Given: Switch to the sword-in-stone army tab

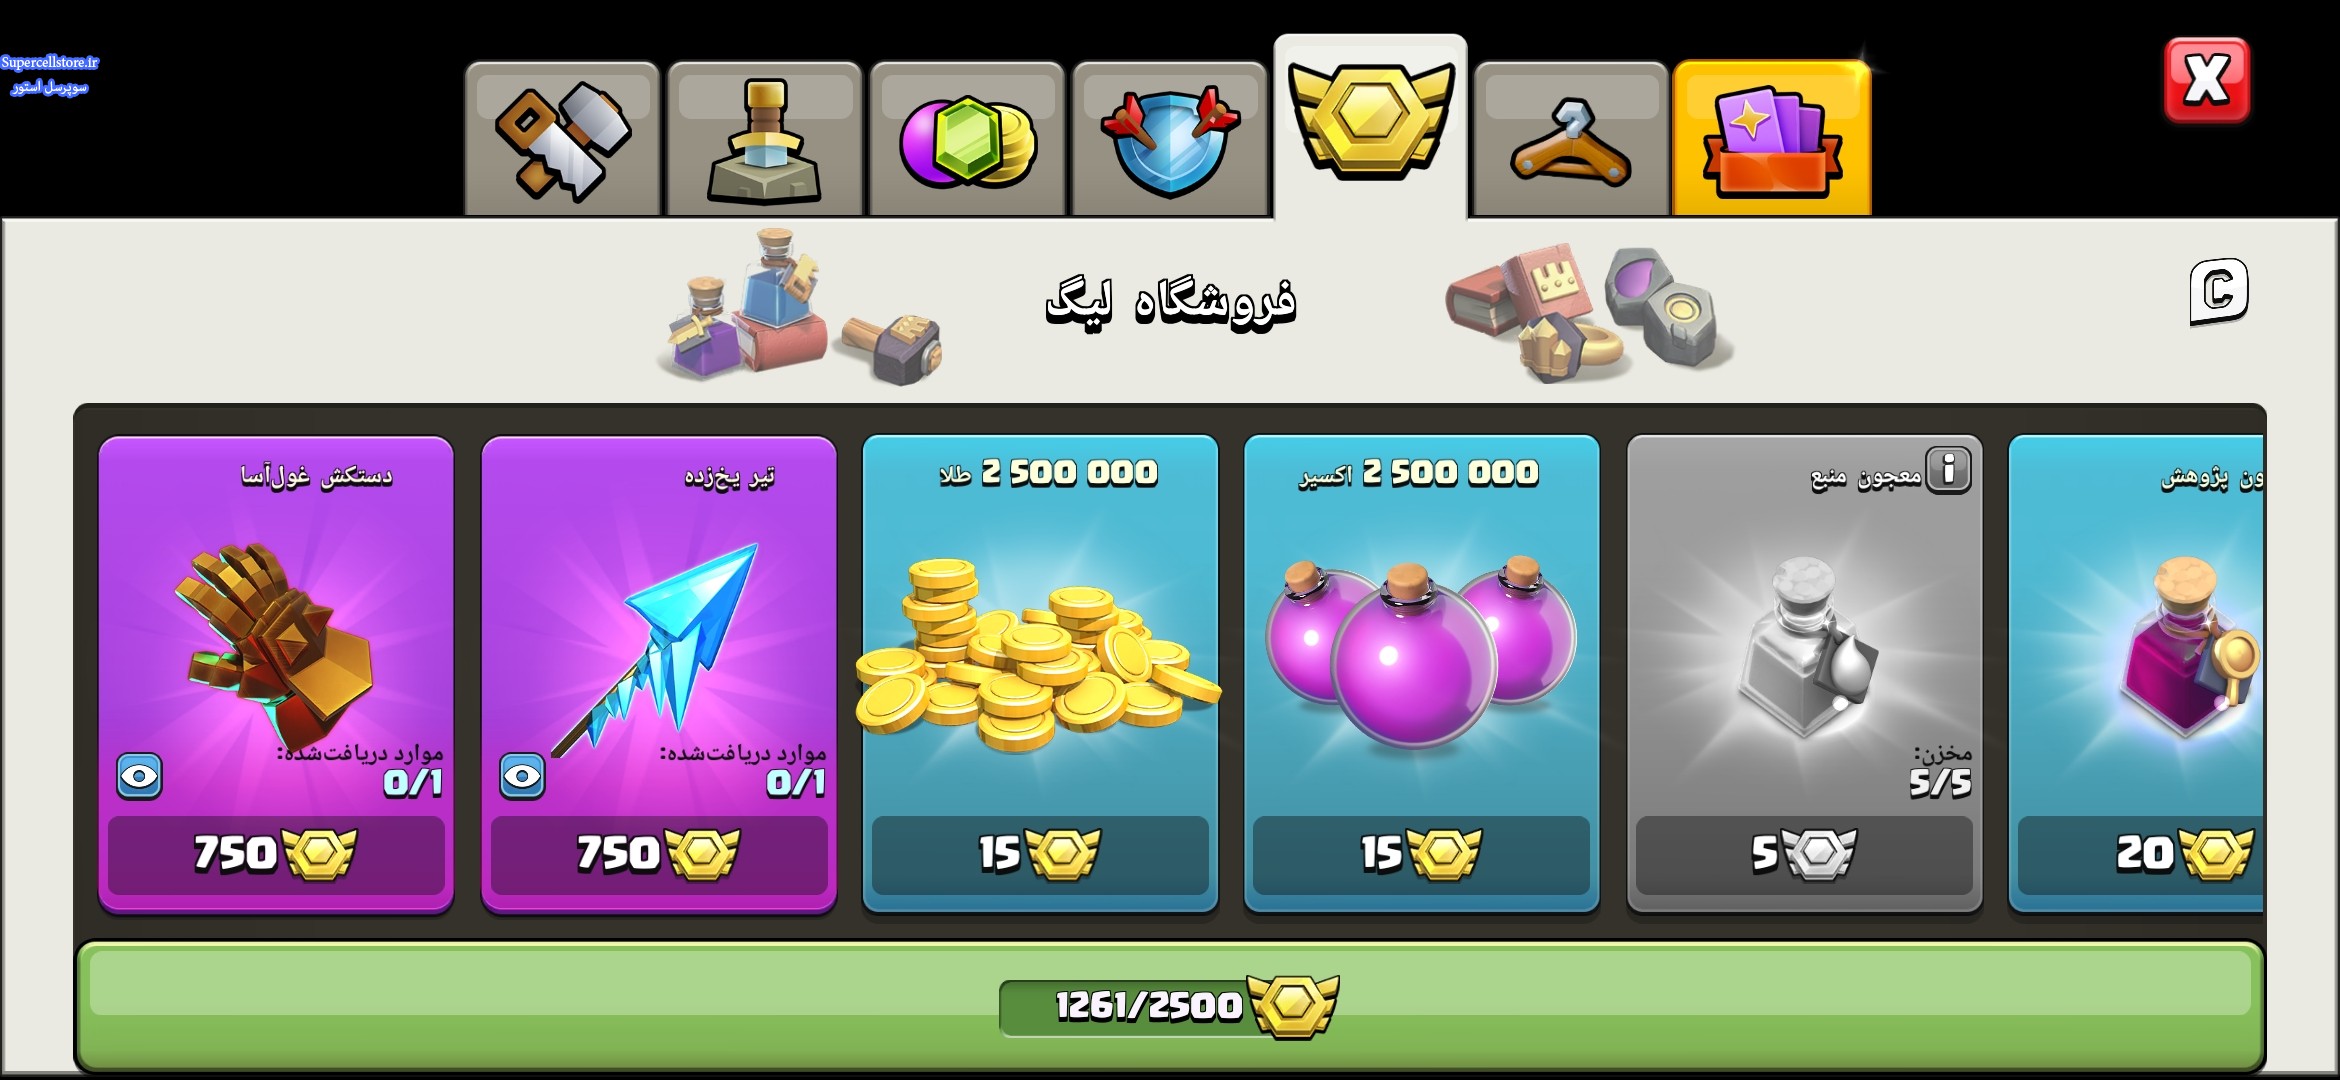Looking at the screenshot, I should click(764, 140).
